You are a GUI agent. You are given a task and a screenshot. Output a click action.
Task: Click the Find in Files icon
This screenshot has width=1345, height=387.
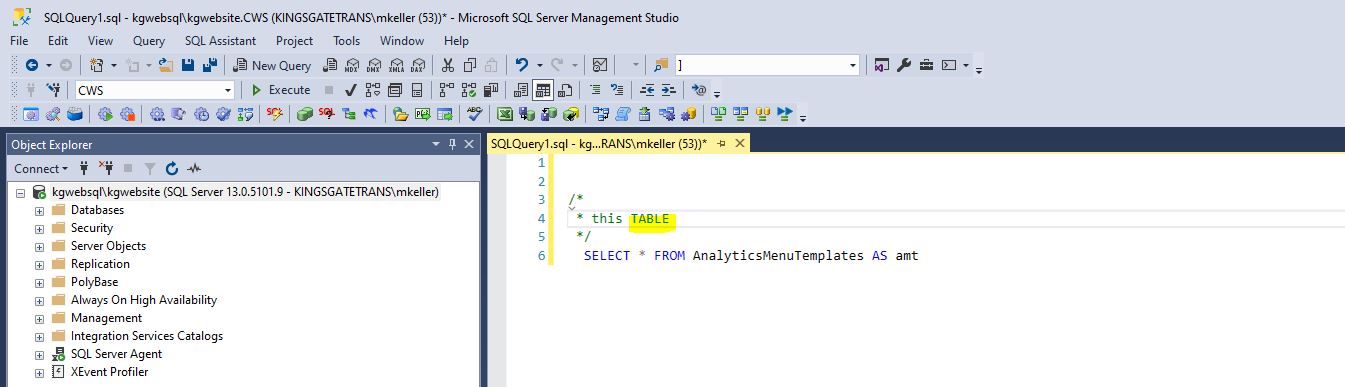tap(660, 65)
